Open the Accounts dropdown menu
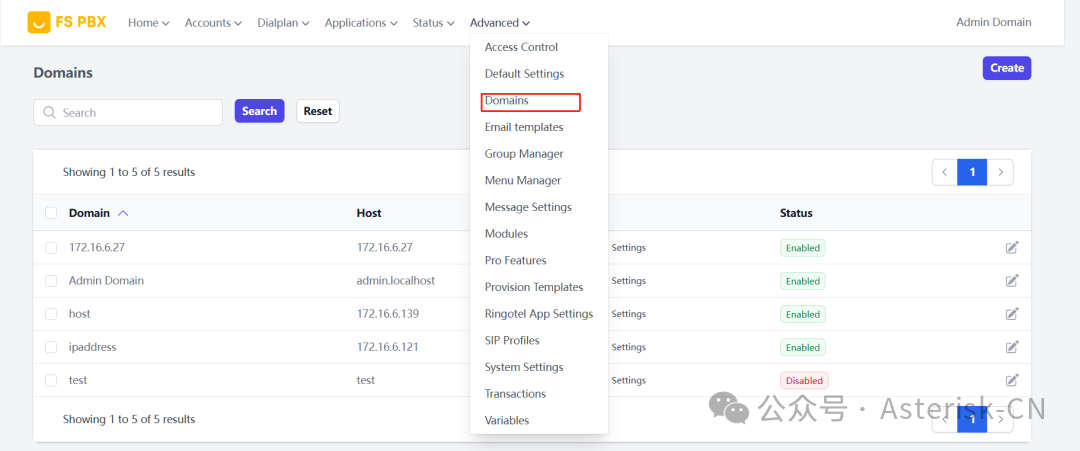The height and width of the screenshot is (451, 1080). [213, 22]
